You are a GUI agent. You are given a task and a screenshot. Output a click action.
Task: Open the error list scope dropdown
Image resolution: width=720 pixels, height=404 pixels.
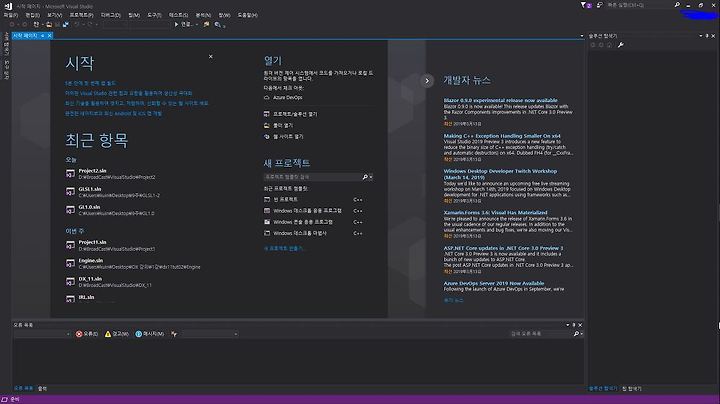coord(42,334)
